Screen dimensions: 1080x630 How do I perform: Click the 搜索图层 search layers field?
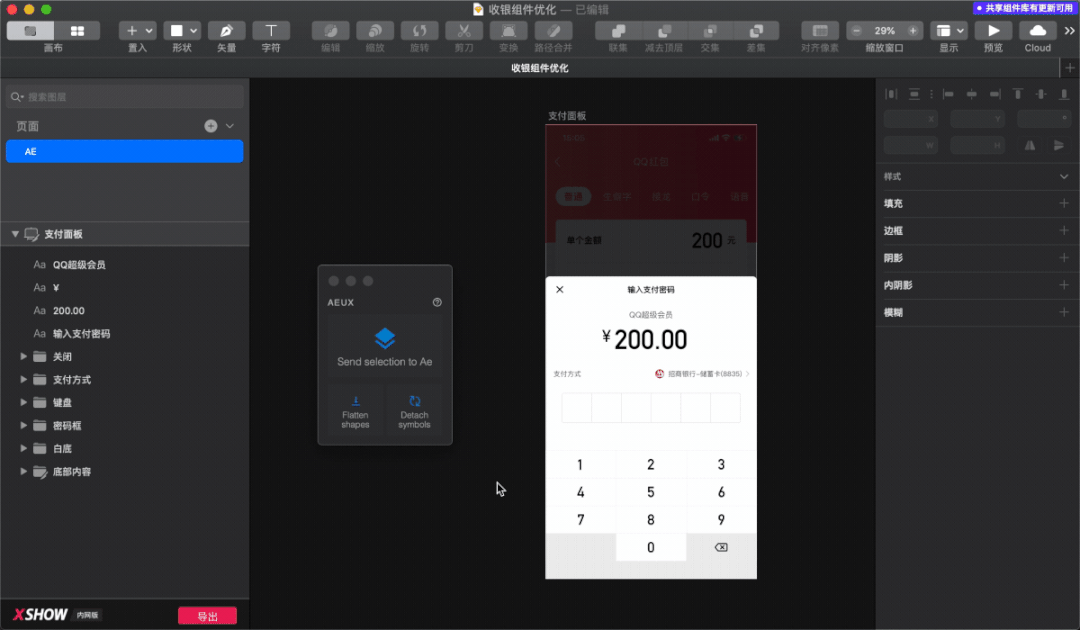125,97
